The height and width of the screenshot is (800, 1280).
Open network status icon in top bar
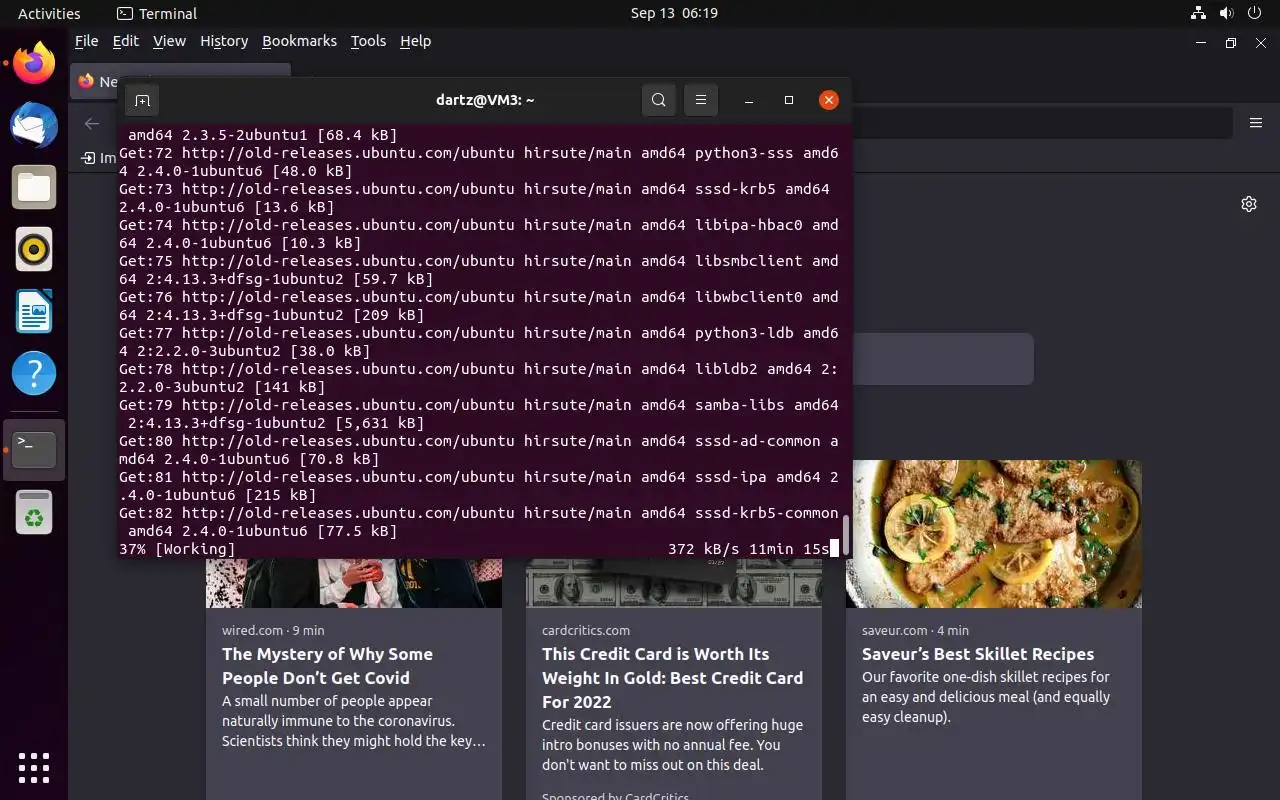(1198, 13)
